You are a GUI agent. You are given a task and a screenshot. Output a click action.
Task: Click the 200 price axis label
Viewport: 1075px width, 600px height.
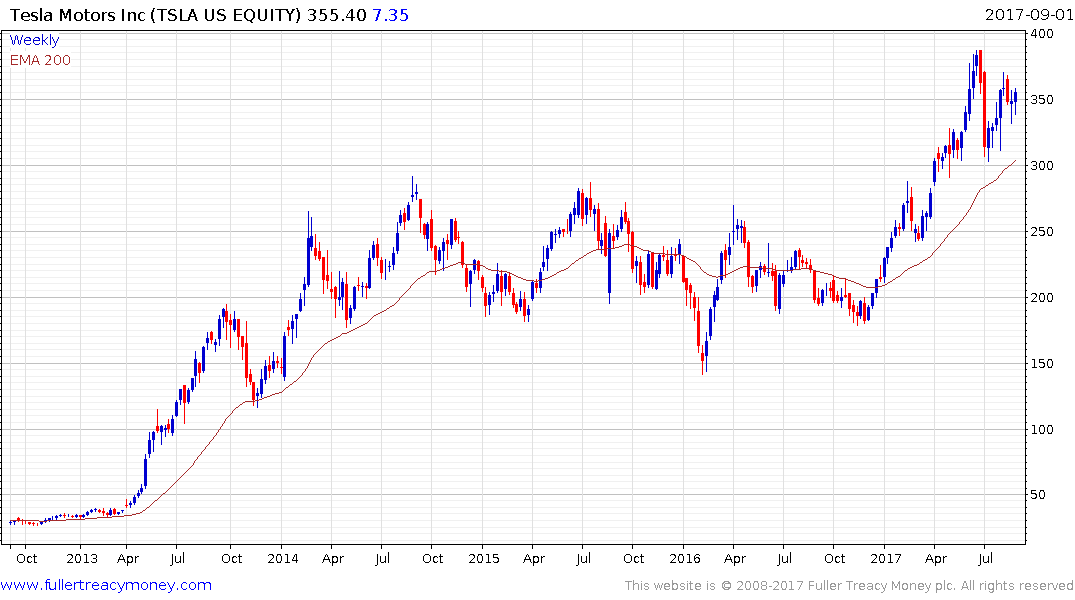point(1042,297)
